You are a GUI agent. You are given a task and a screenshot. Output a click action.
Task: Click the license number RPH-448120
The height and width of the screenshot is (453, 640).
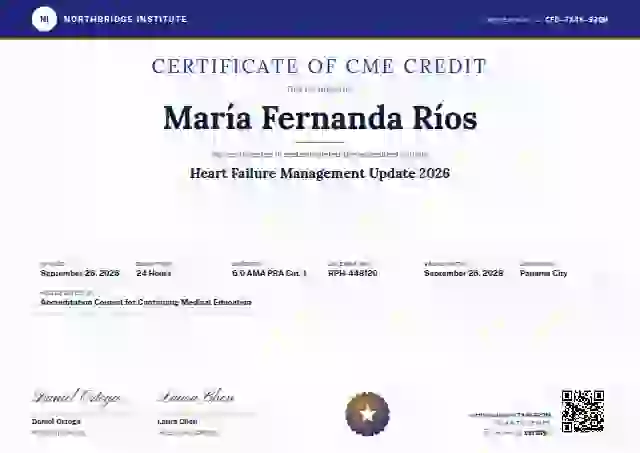point(353,273)
